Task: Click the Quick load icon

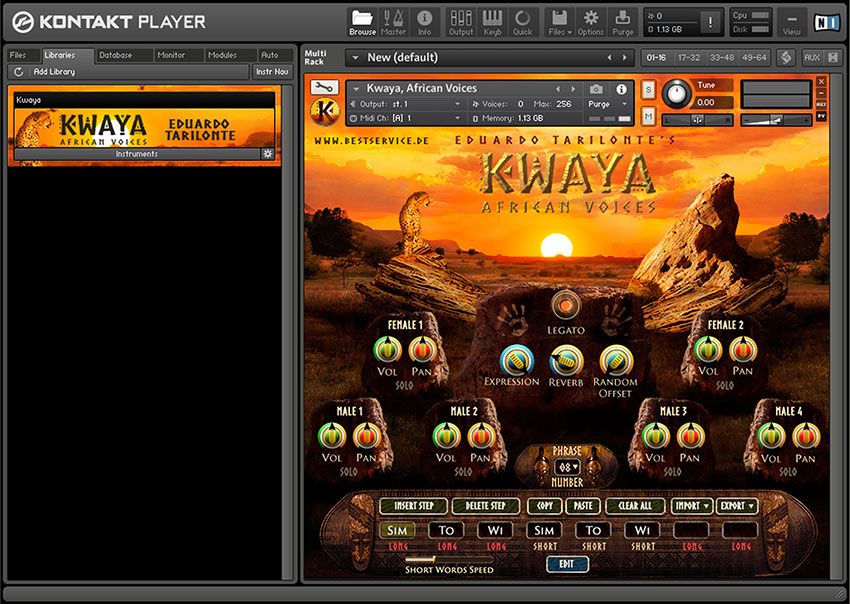Action: (x=523, y=23)
